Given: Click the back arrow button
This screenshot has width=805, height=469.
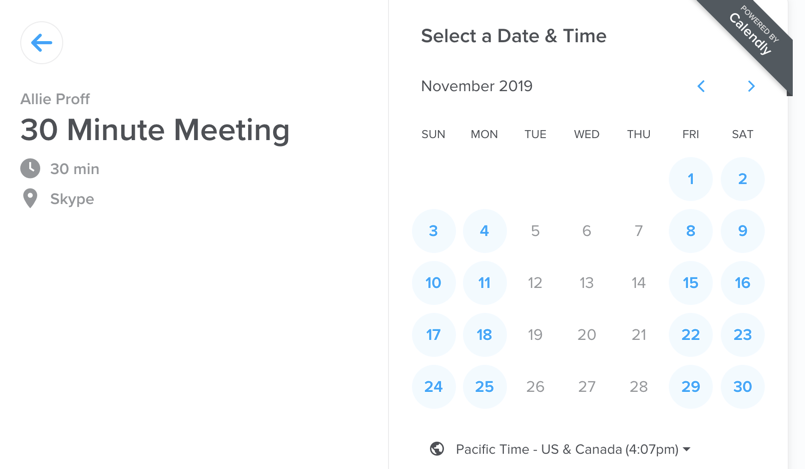Looking at the screenshot, I should (42, 43).
